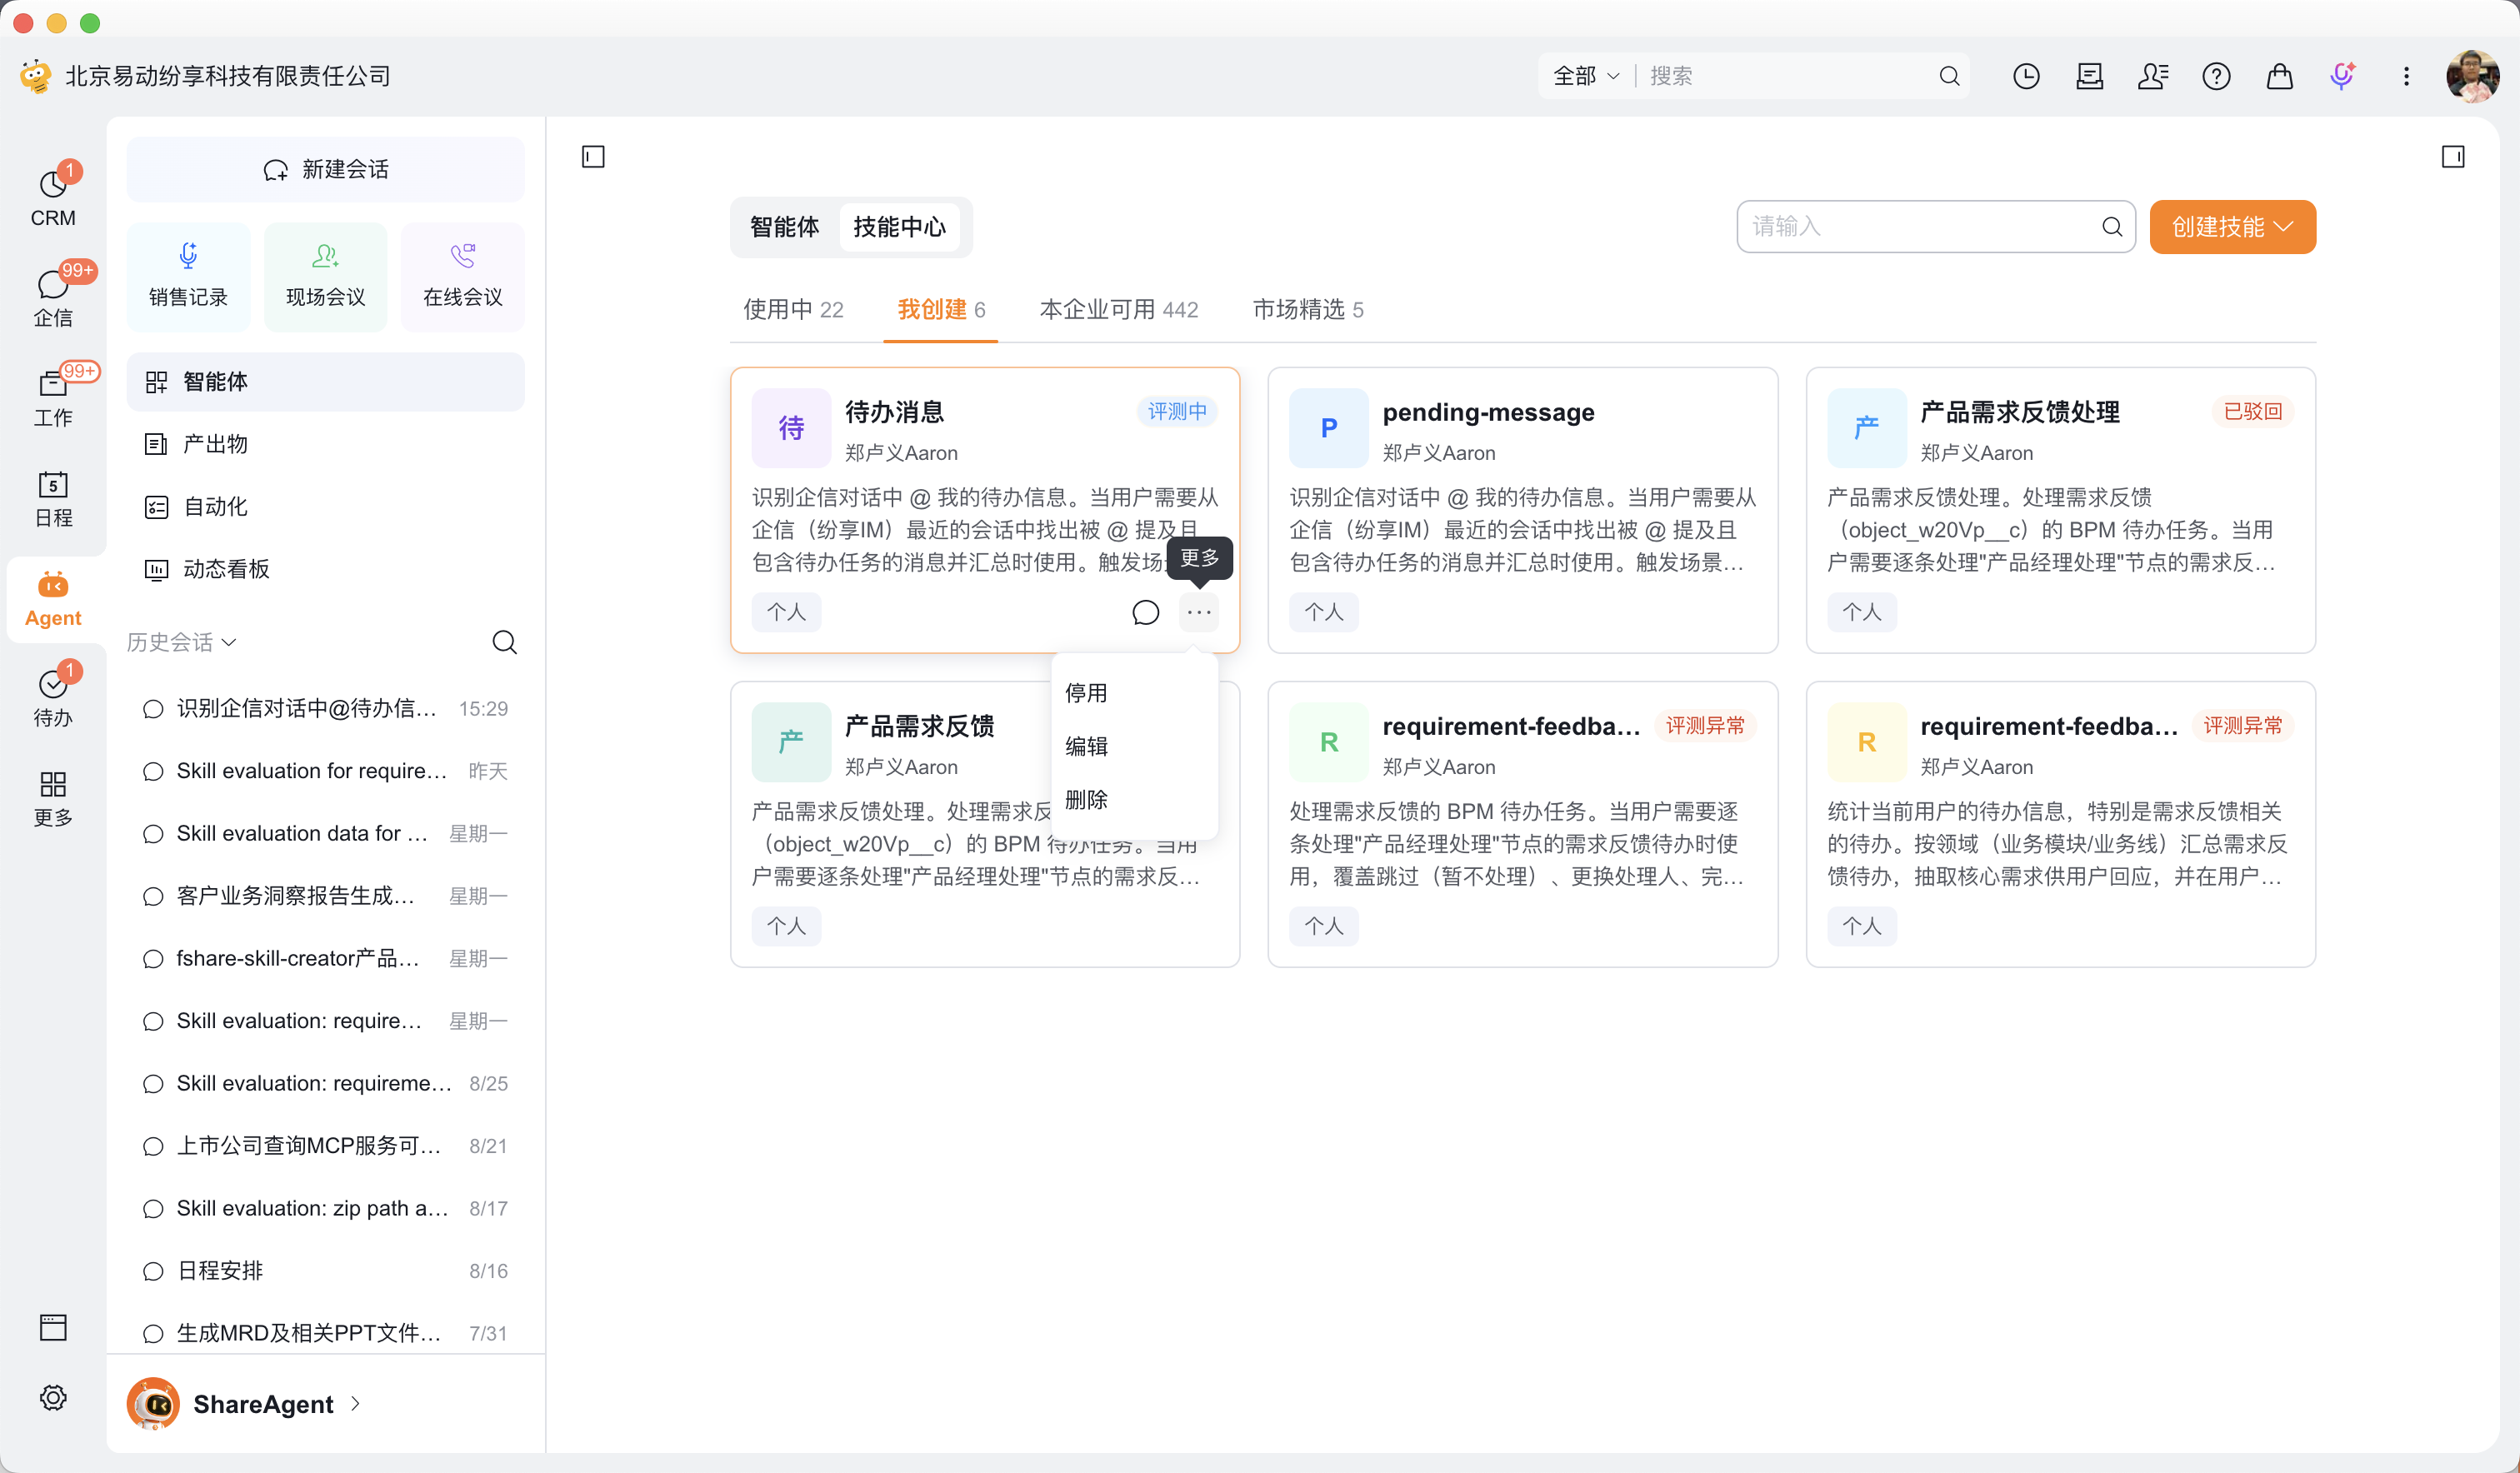Choose 编辑 from the more menu
The height and width of the screenshot is (1473, 2520).
pos(1135,746)
